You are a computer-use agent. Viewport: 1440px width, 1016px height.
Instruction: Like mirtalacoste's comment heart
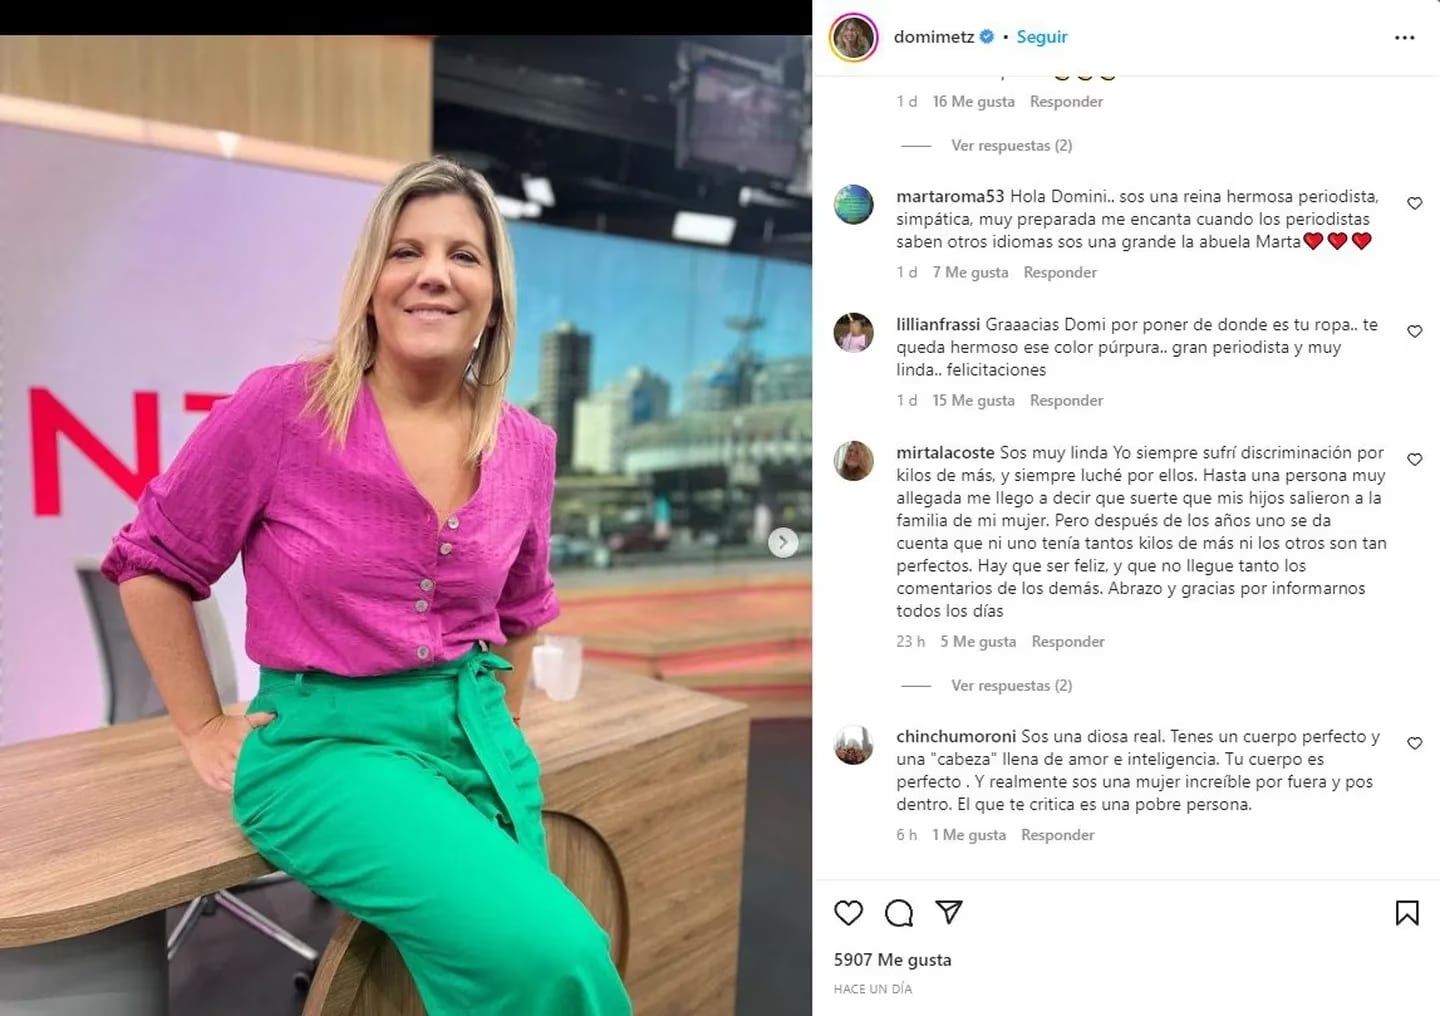click(x=1414, y=459)
